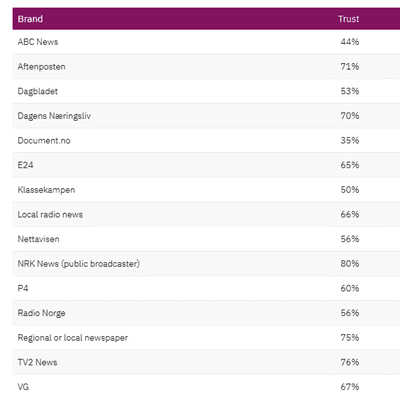Click the Dagbladet row
This screenshot has height=400, width=400.
click(206, 91)
